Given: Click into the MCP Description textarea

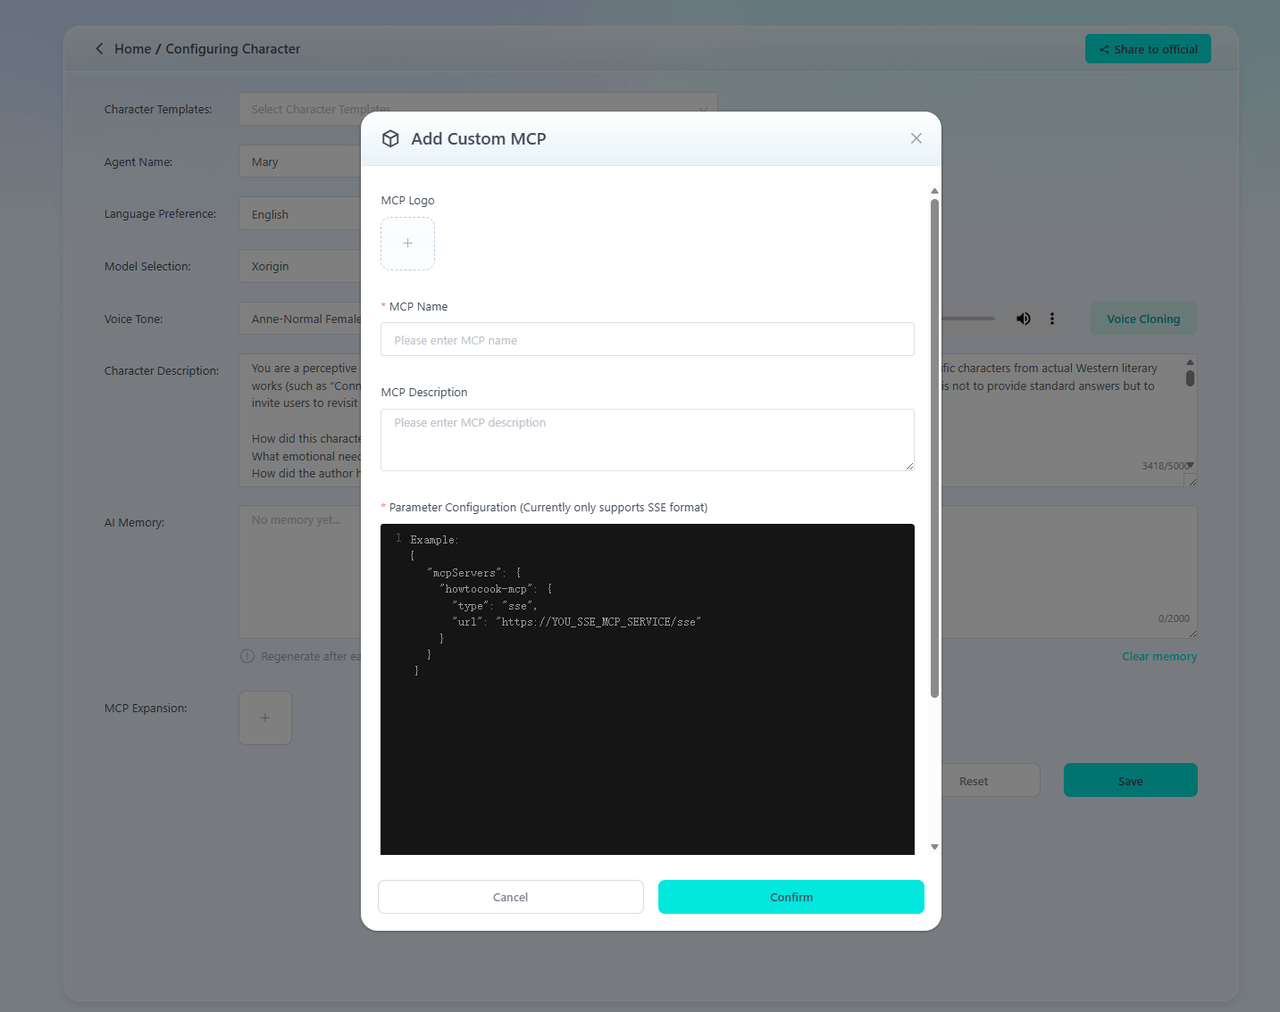Looking at the screenshot, I should click(x=647, y=440).
